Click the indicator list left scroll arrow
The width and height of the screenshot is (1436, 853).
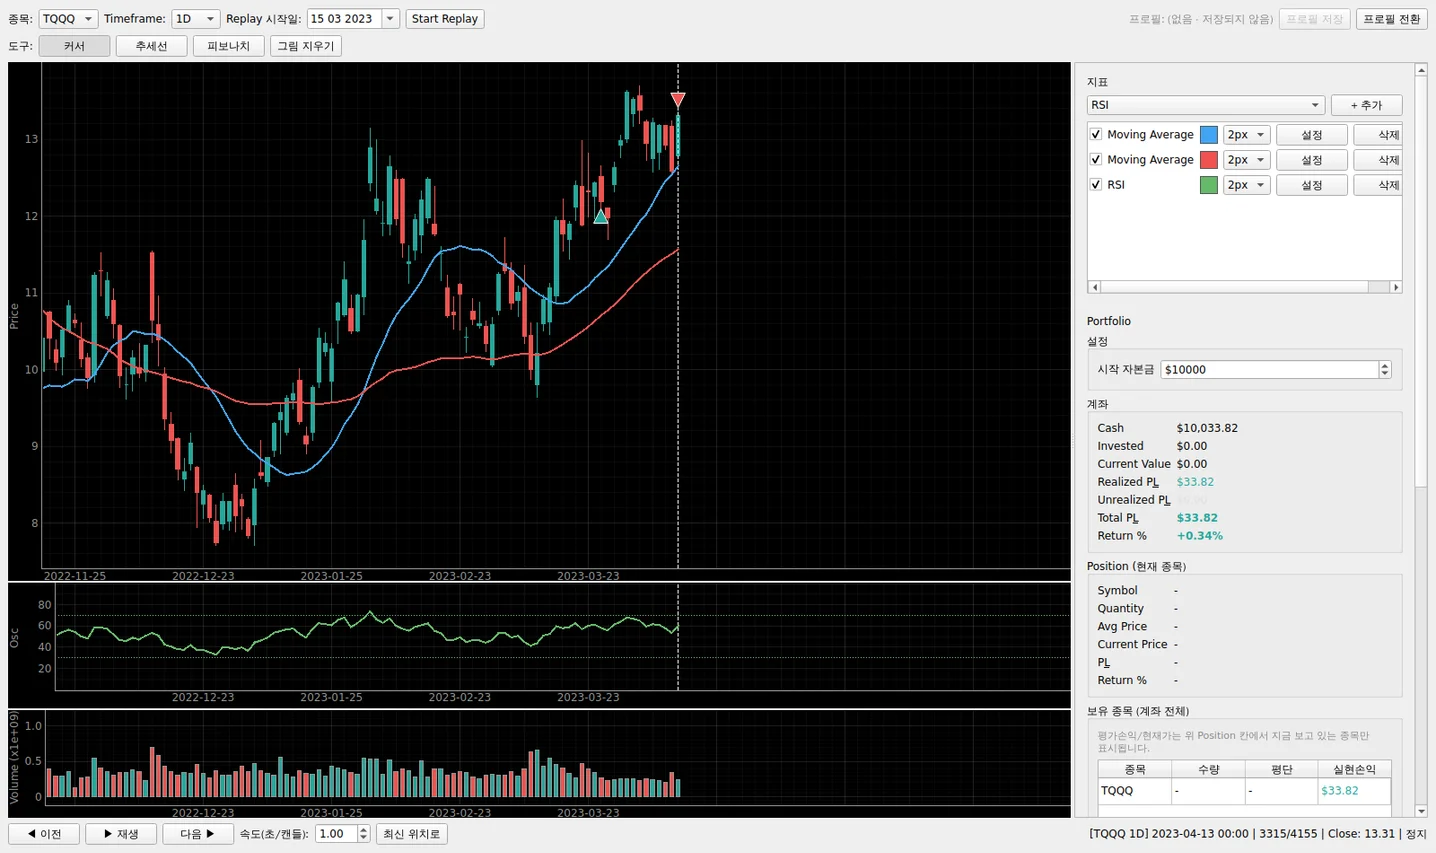pos(1095,287)
